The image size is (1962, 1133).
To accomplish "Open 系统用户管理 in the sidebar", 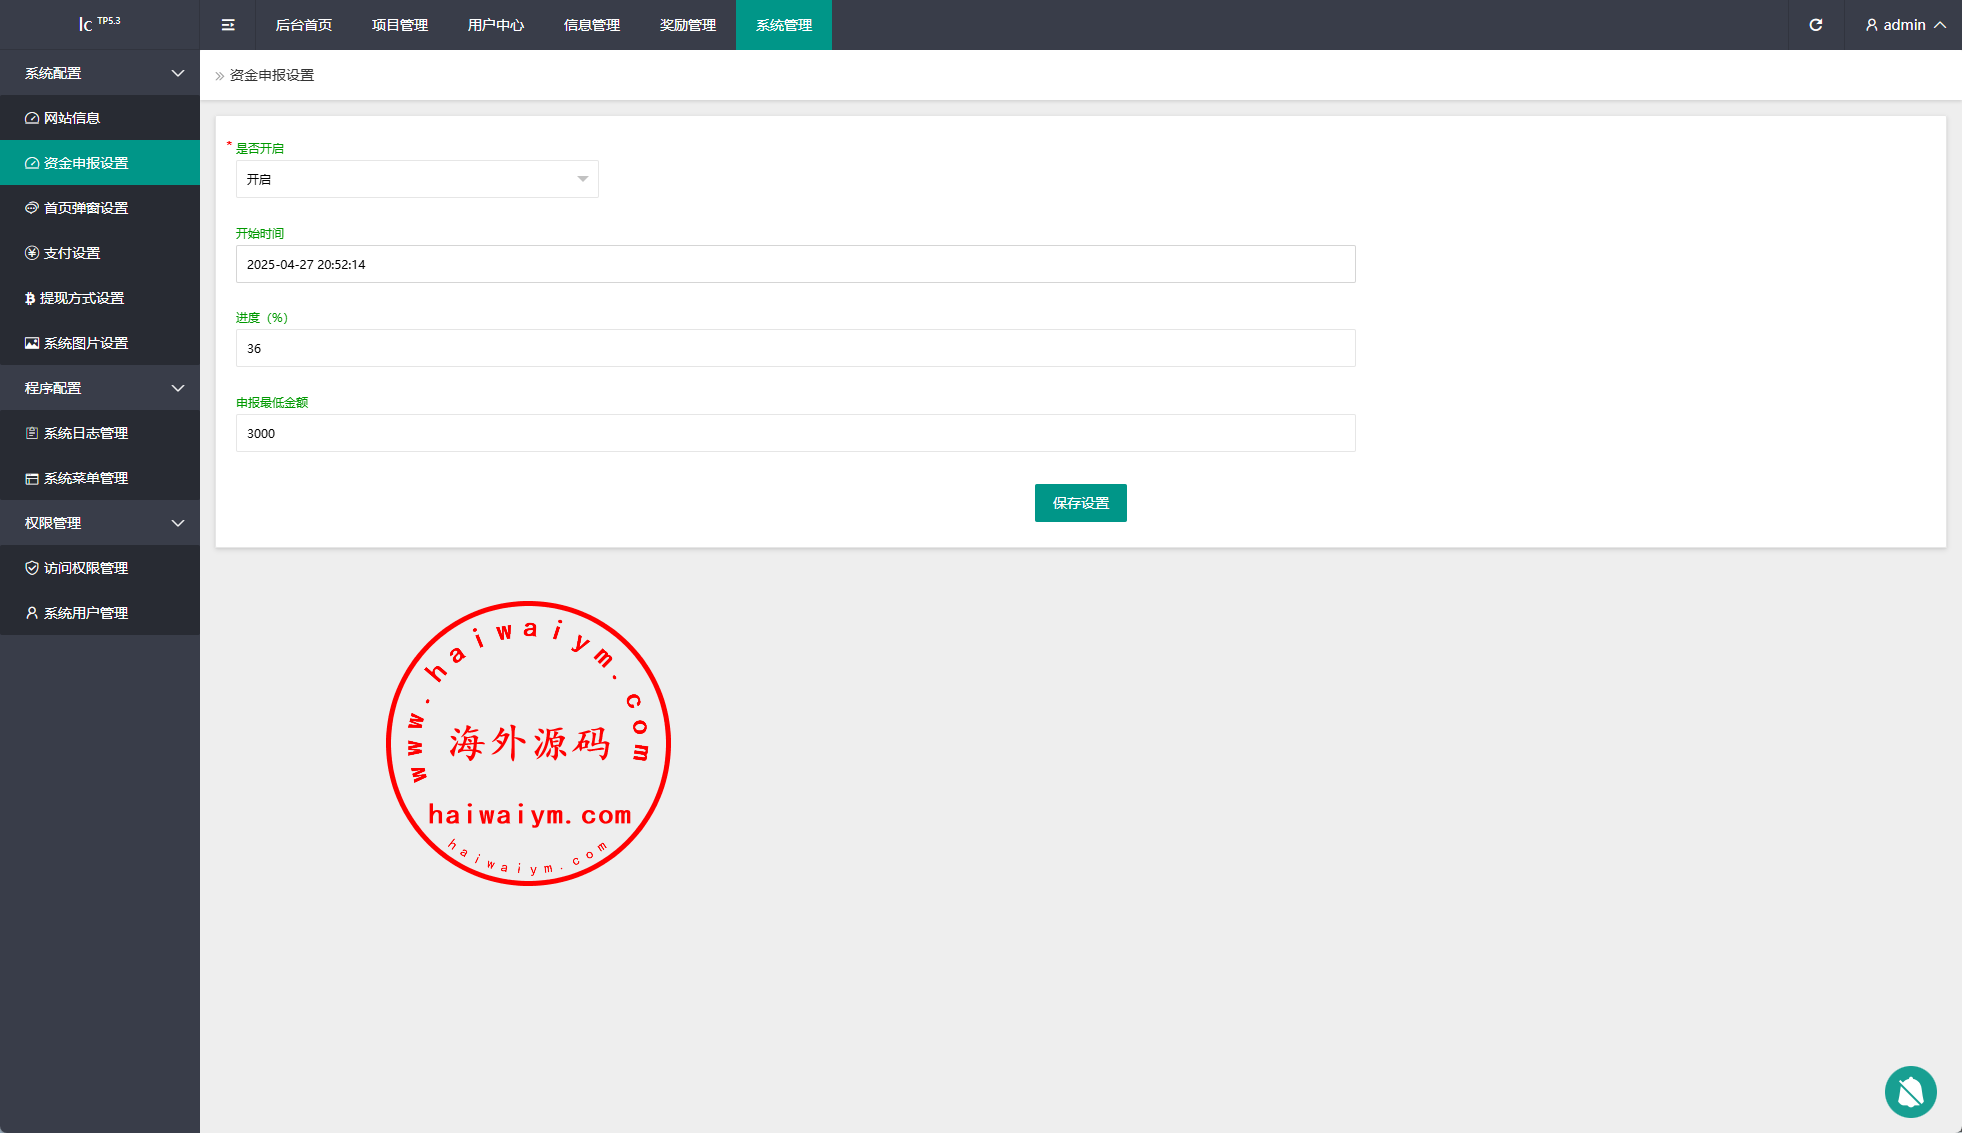I will pos(86,613).
